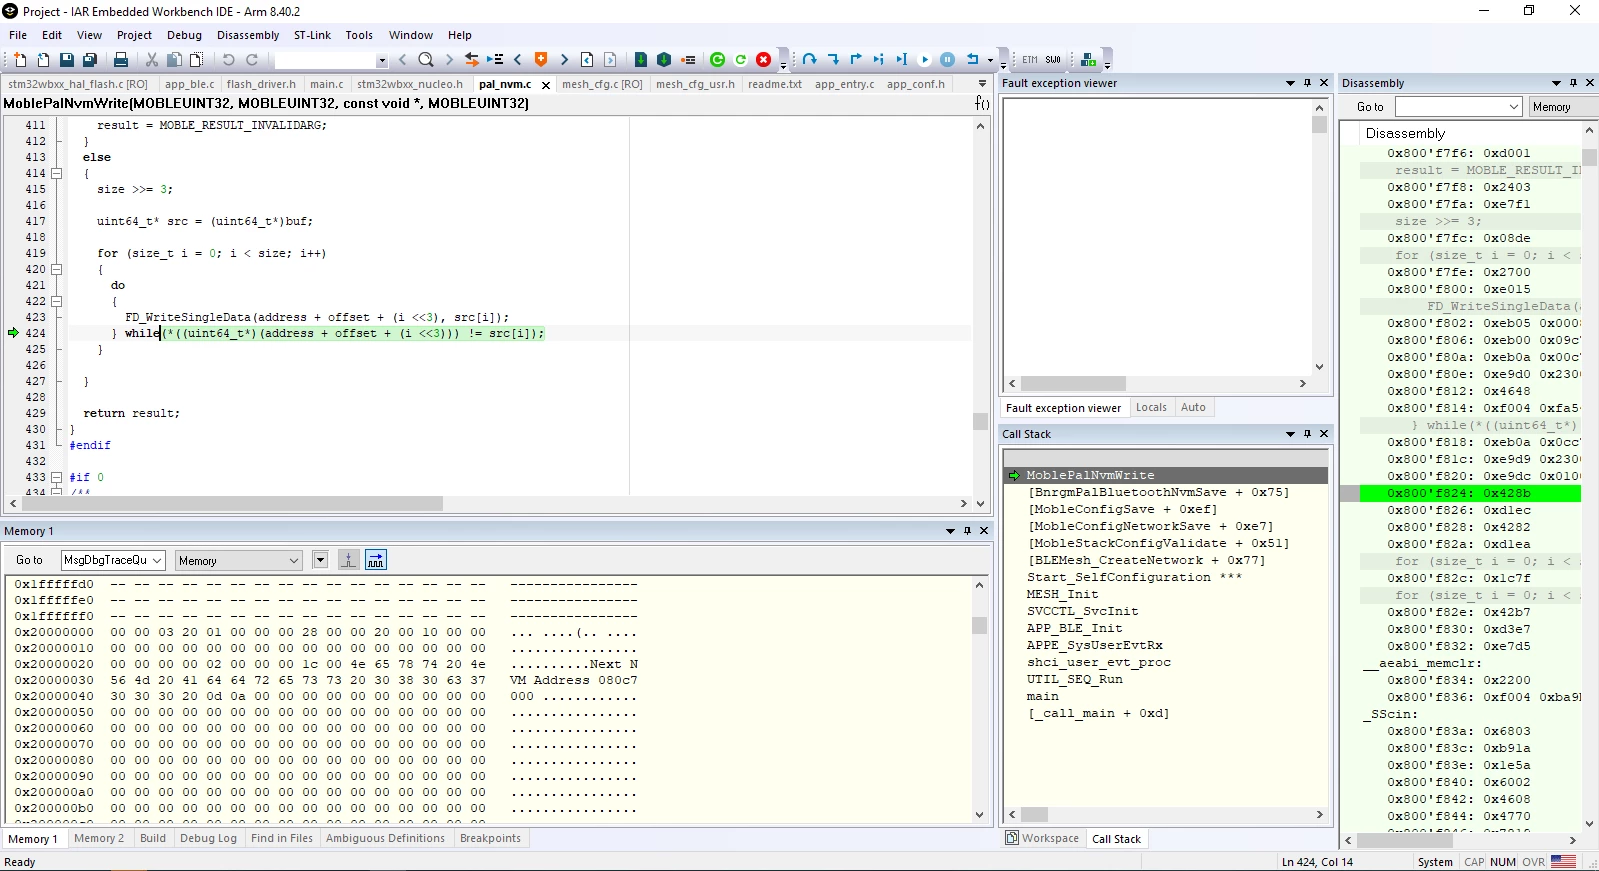
Task: Switch to Locals tab
Action: tap(1151, 407)
